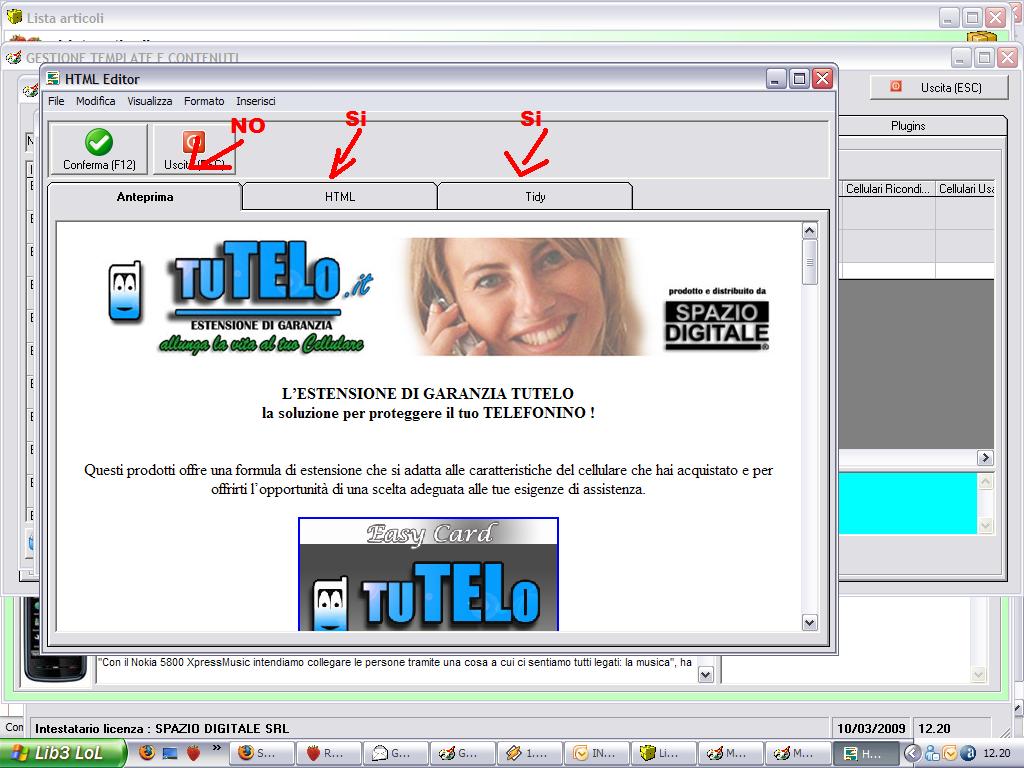The height and width of the screenshot is (768, 1024).
Task: Expand hidden system tray icons arrow
Action: (913, 753)
